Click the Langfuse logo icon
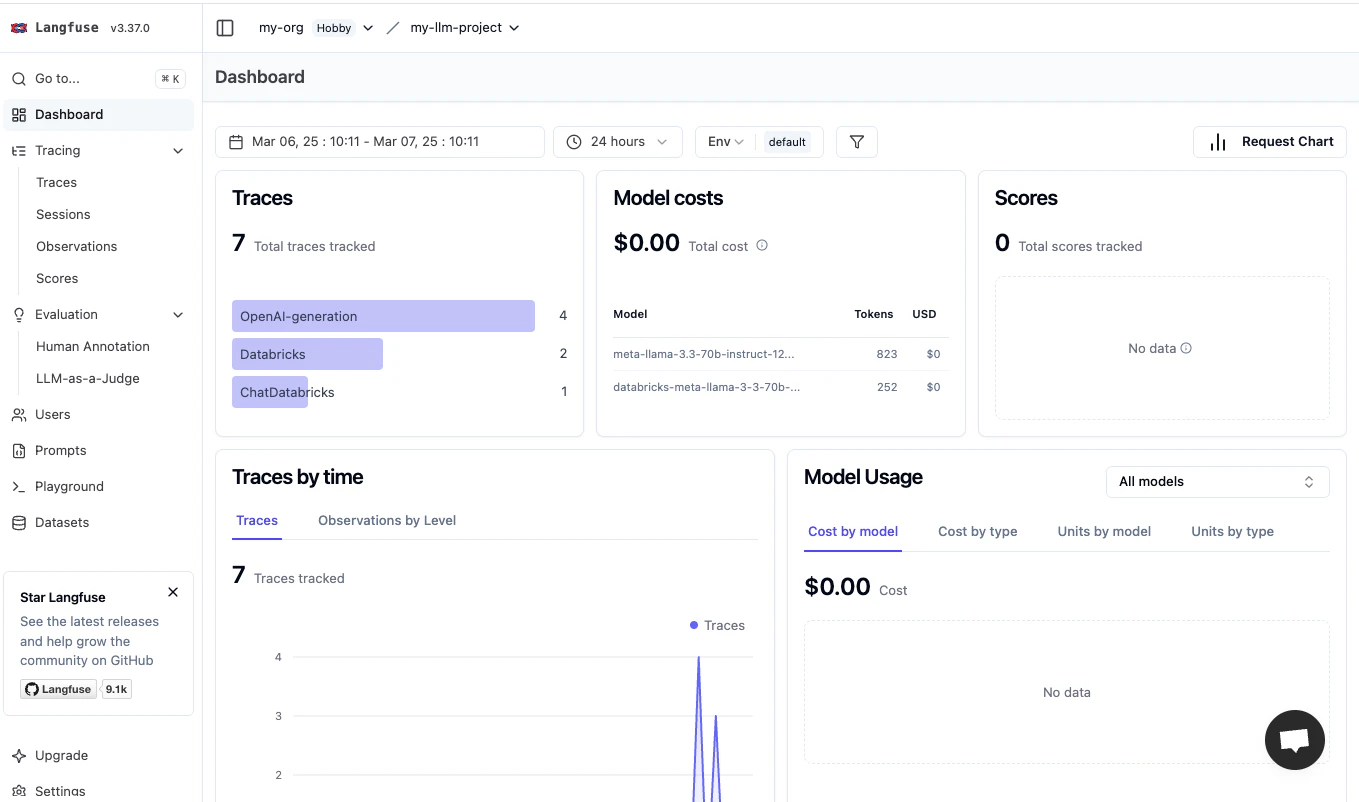1359x802 pixels. point(19,28)
